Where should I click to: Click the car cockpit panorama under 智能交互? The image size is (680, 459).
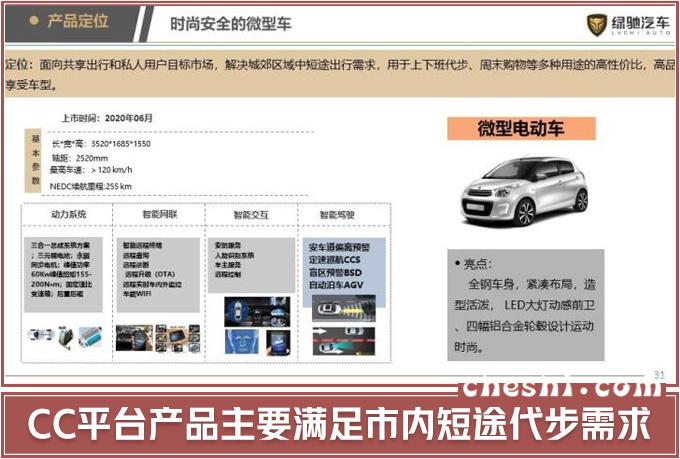[257, 311]
